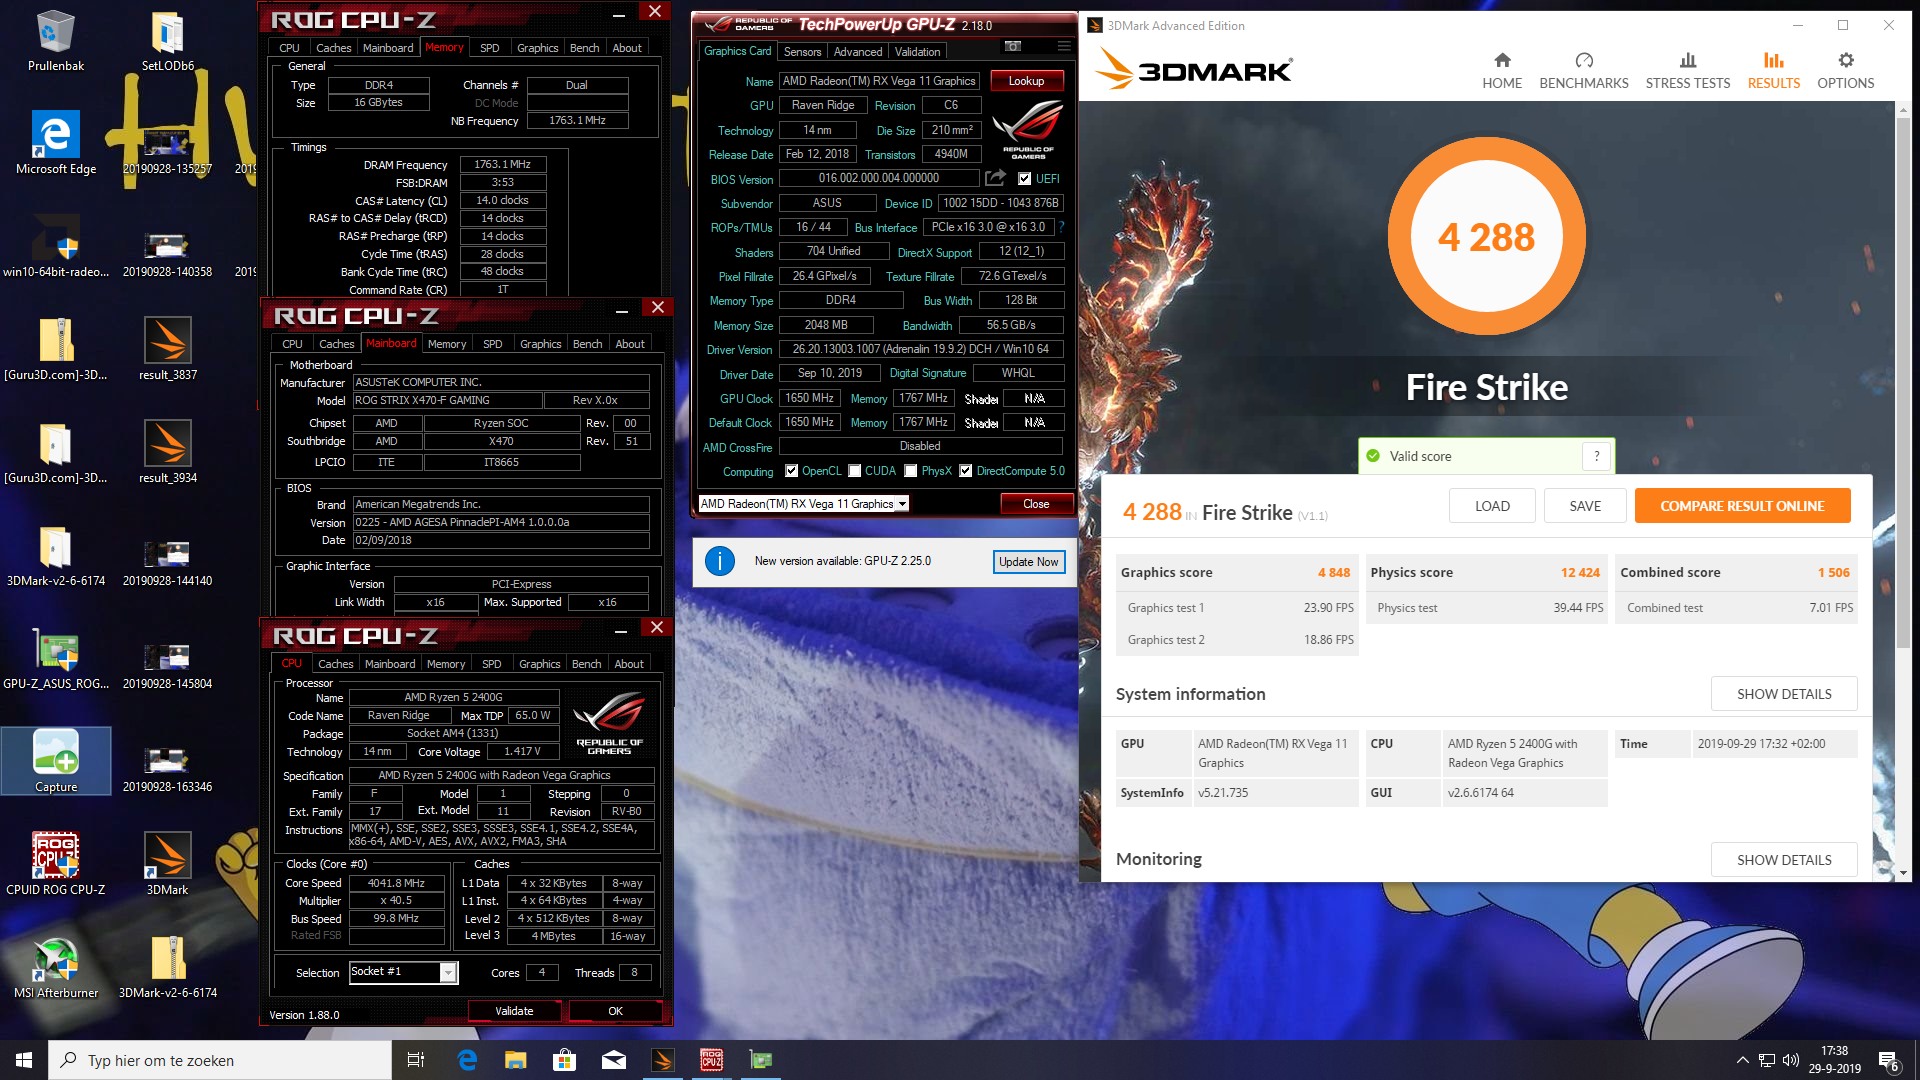Image resolution: width=1920 pixels, height=1080 pixels.
Task: Launch CPUID ROG CPU-Z desktop shortcut
Action: pos(56,863)
